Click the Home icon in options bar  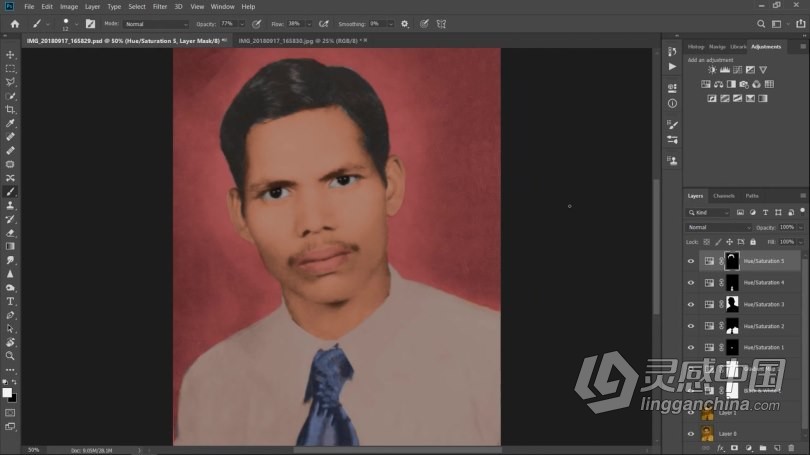click(x=14, y=24)
